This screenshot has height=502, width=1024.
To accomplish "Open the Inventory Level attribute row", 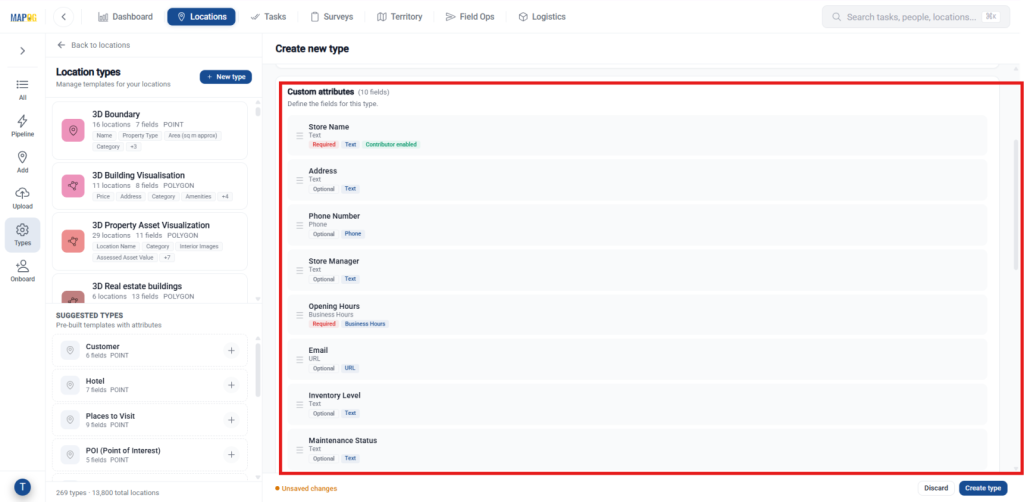I will coord(637,404).
